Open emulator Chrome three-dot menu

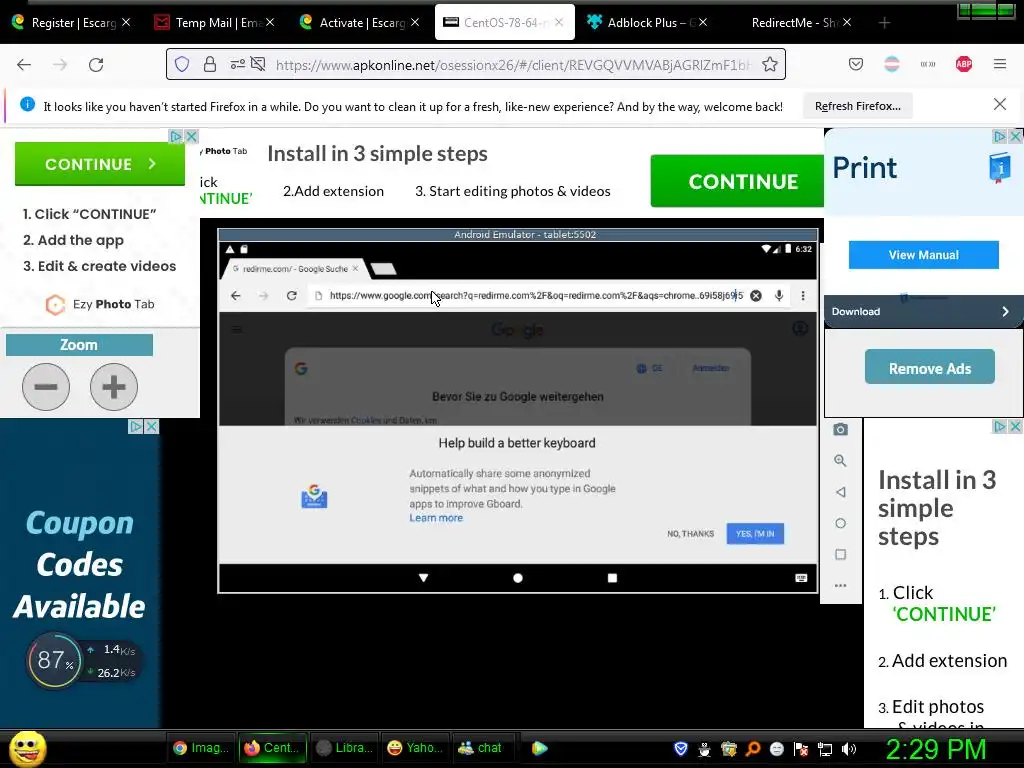click(x=803, y=295)
